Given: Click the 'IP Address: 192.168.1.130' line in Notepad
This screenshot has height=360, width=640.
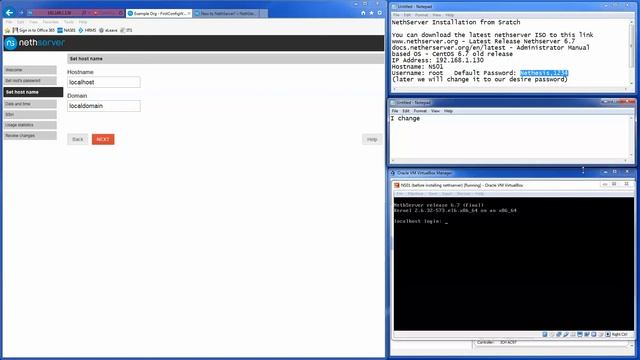Looking at the screenshot, I should pos(438,60).
